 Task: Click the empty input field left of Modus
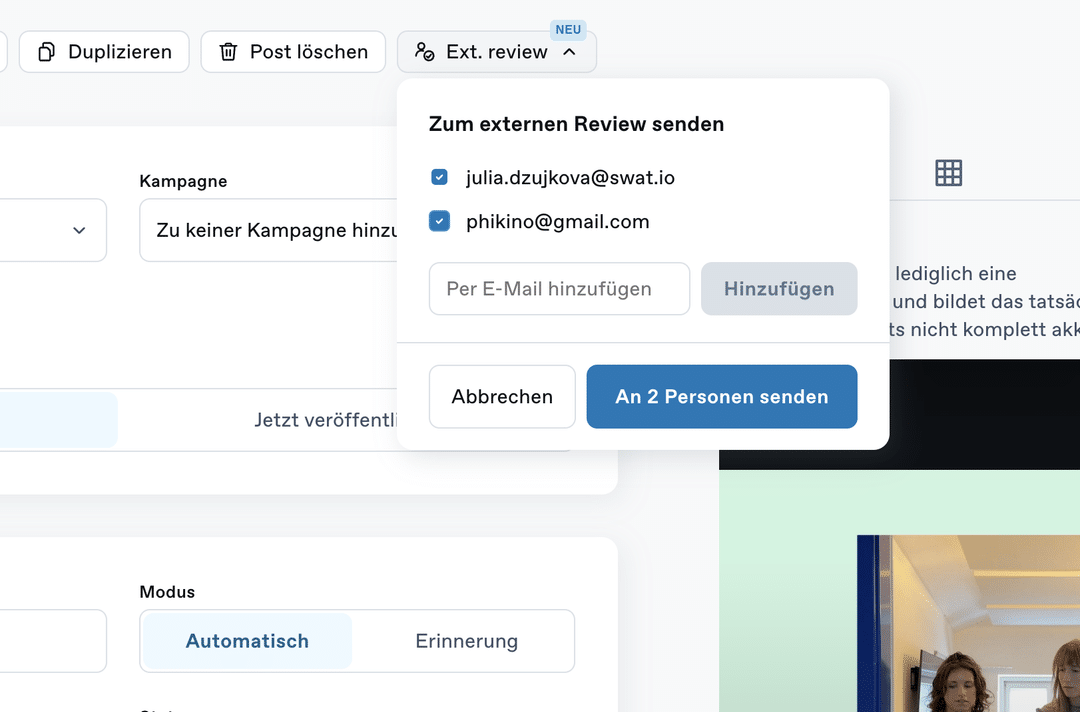[x=53, y=641]
